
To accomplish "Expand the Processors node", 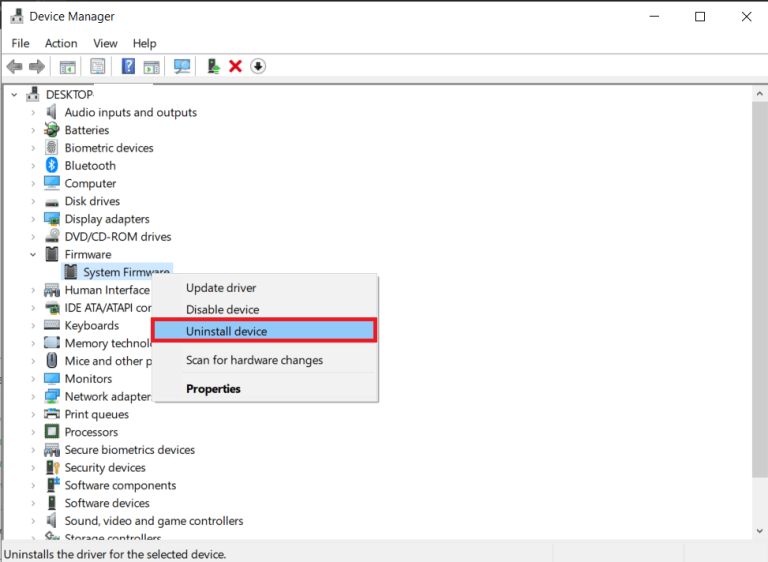I will click(x=33, y=432).
